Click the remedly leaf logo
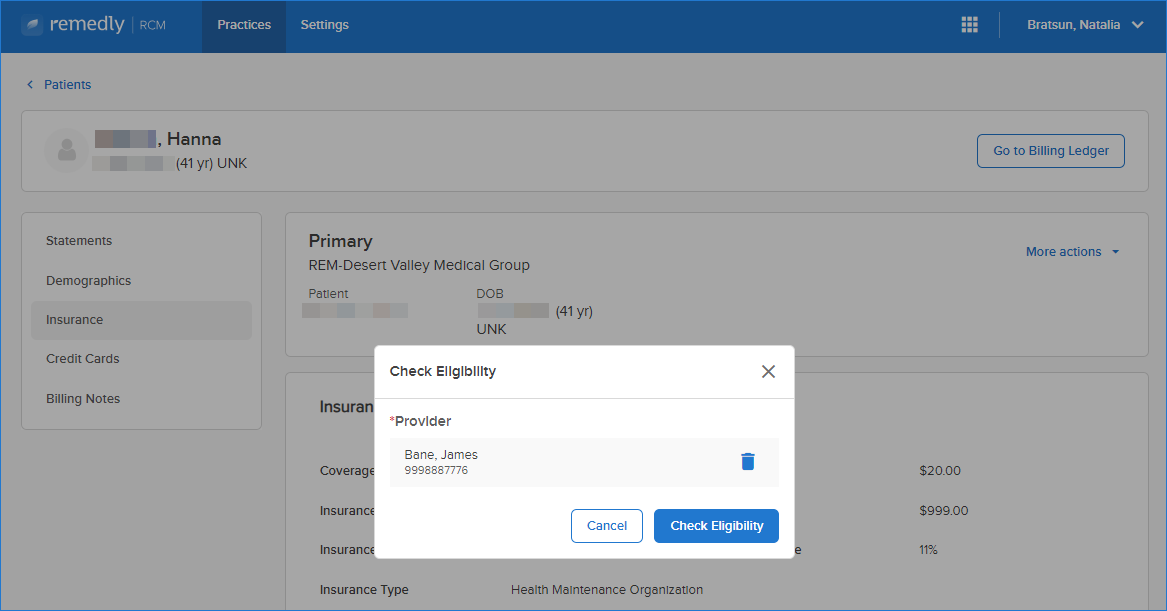Viewport: 1167px width, 611px height. coord(32,25)
